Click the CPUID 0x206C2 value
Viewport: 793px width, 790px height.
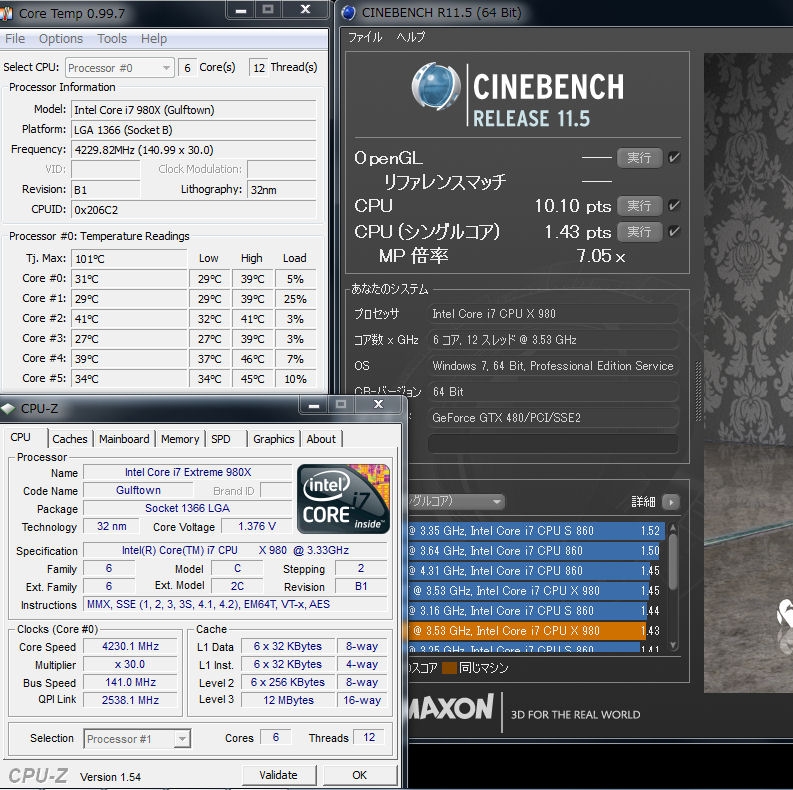point(193,210)
